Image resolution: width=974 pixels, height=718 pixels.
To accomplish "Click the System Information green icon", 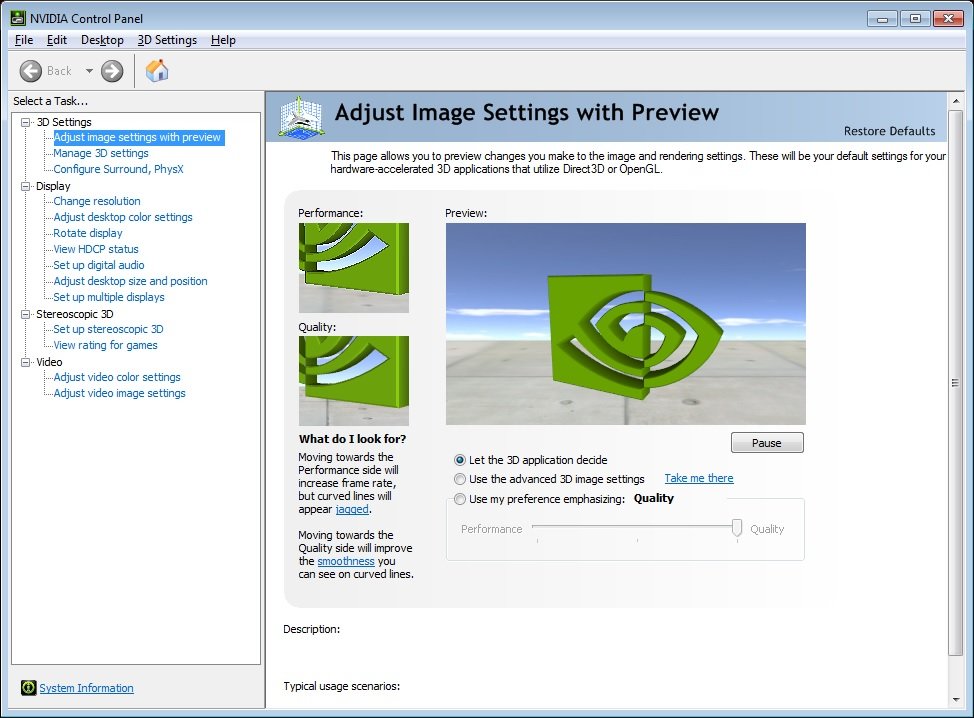I will point(29,688).
